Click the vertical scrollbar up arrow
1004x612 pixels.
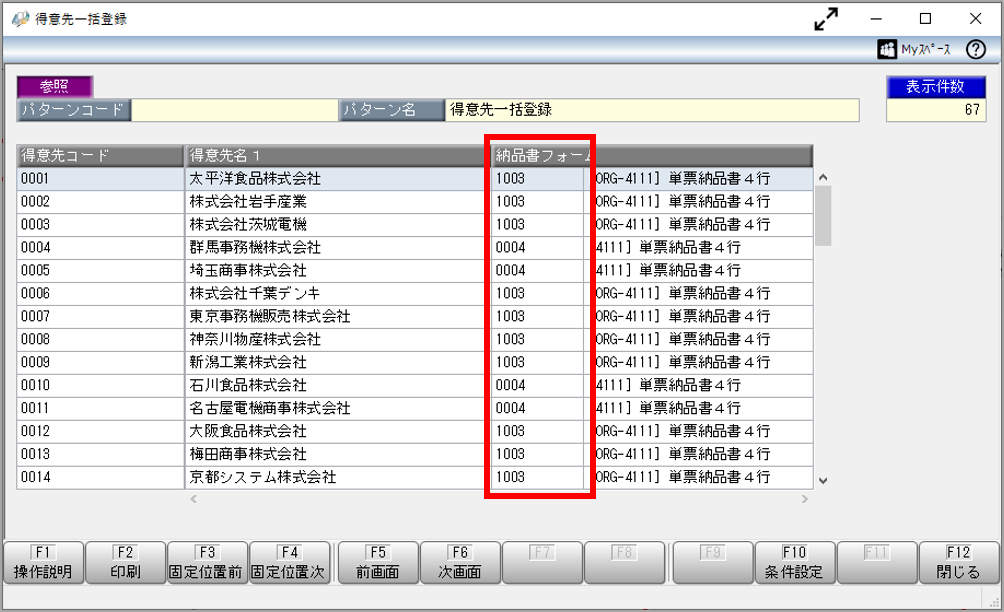823,177
